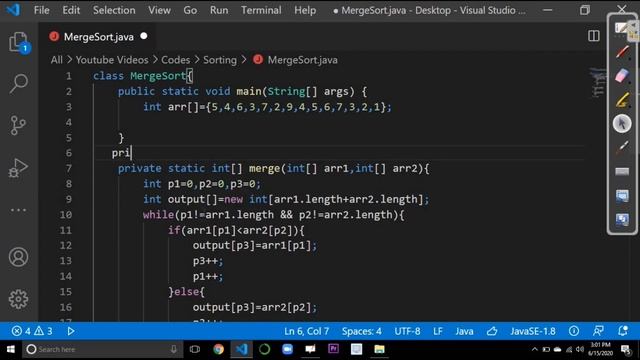
Task: Change encoding via UTF-8
Action: coord(407,331)
